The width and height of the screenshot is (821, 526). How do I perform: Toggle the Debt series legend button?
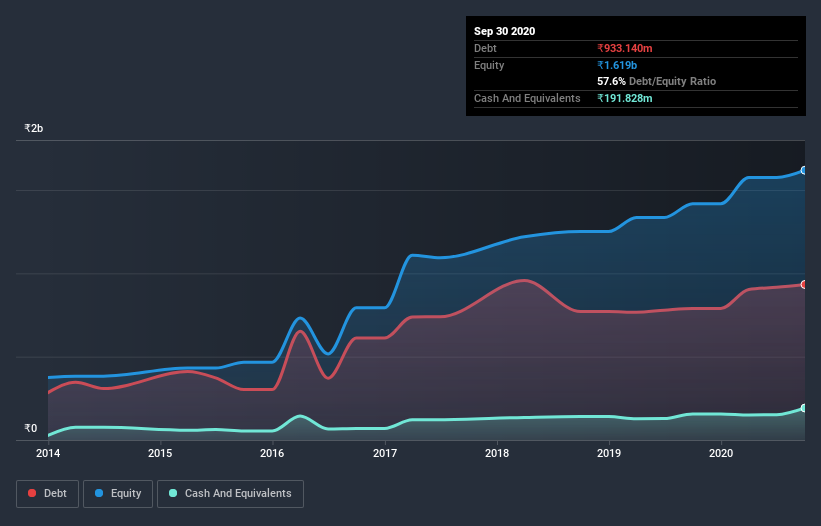click(x=48, y=494)
